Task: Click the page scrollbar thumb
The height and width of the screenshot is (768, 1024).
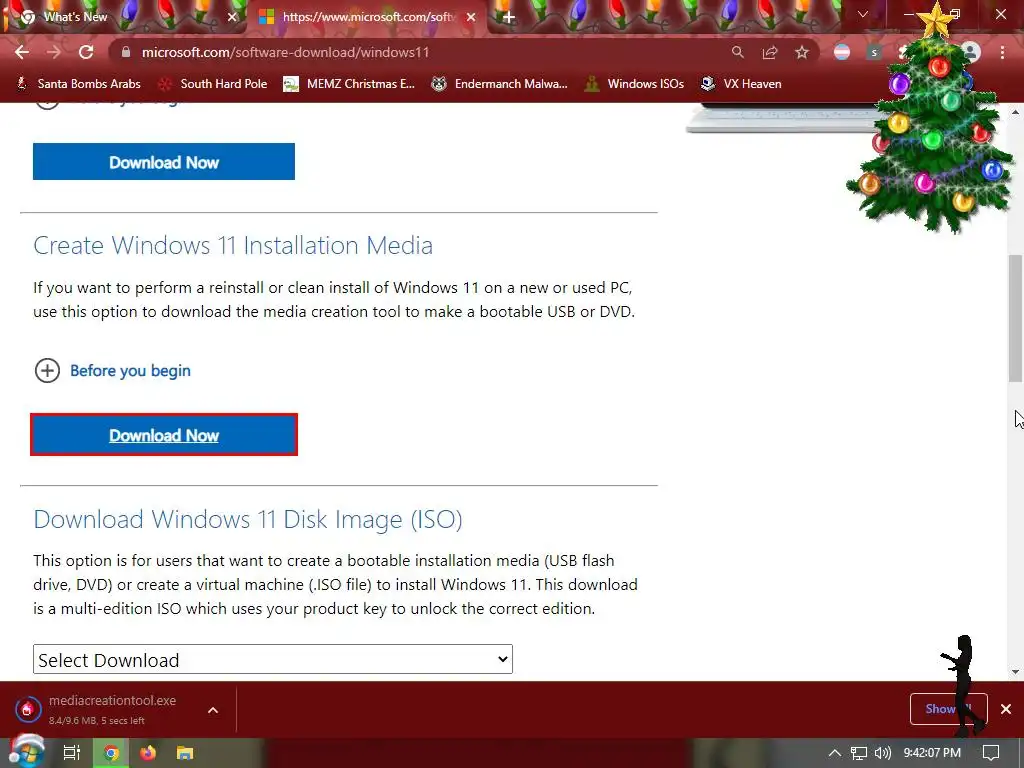Action: (1015, 318)
